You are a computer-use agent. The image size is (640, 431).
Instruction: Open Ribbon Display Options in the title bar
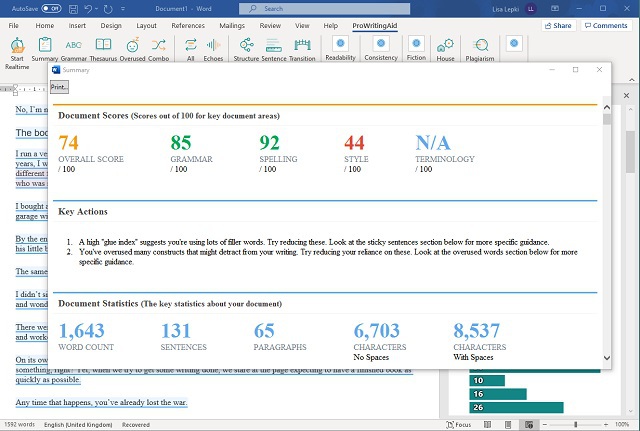coord(555,9)
